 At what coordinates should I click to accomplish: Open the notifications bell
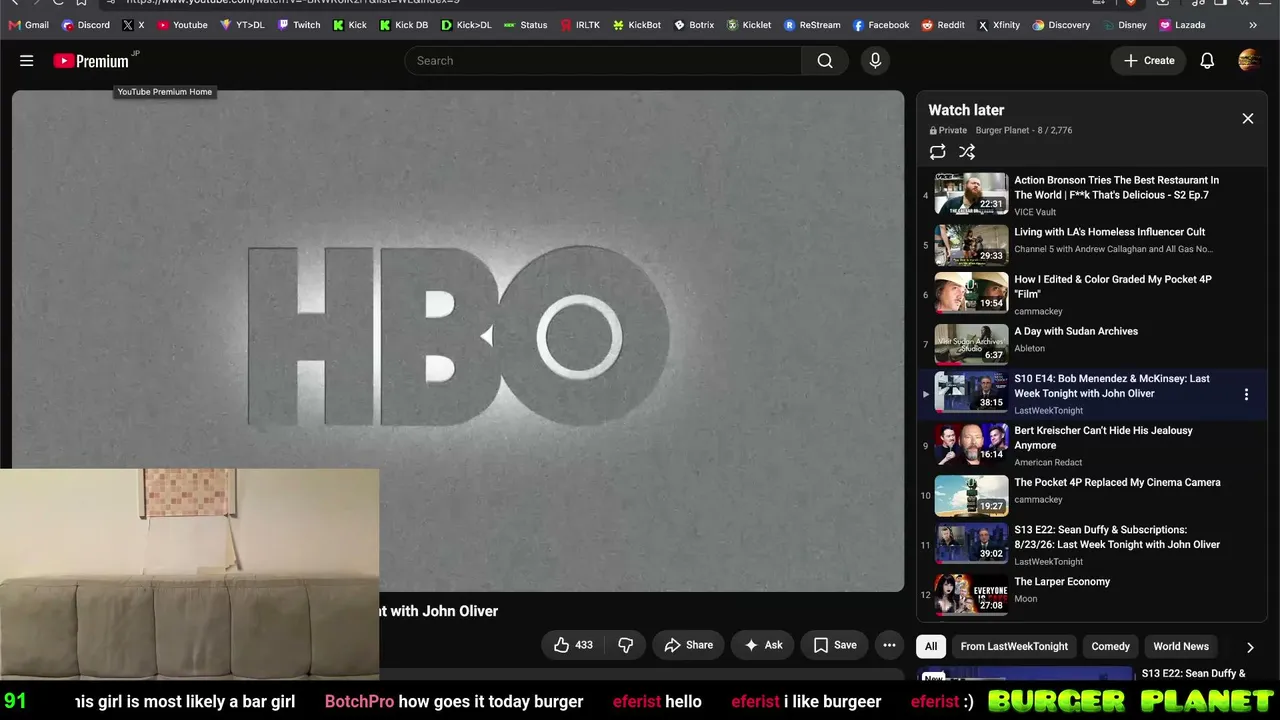[1207, 61]
